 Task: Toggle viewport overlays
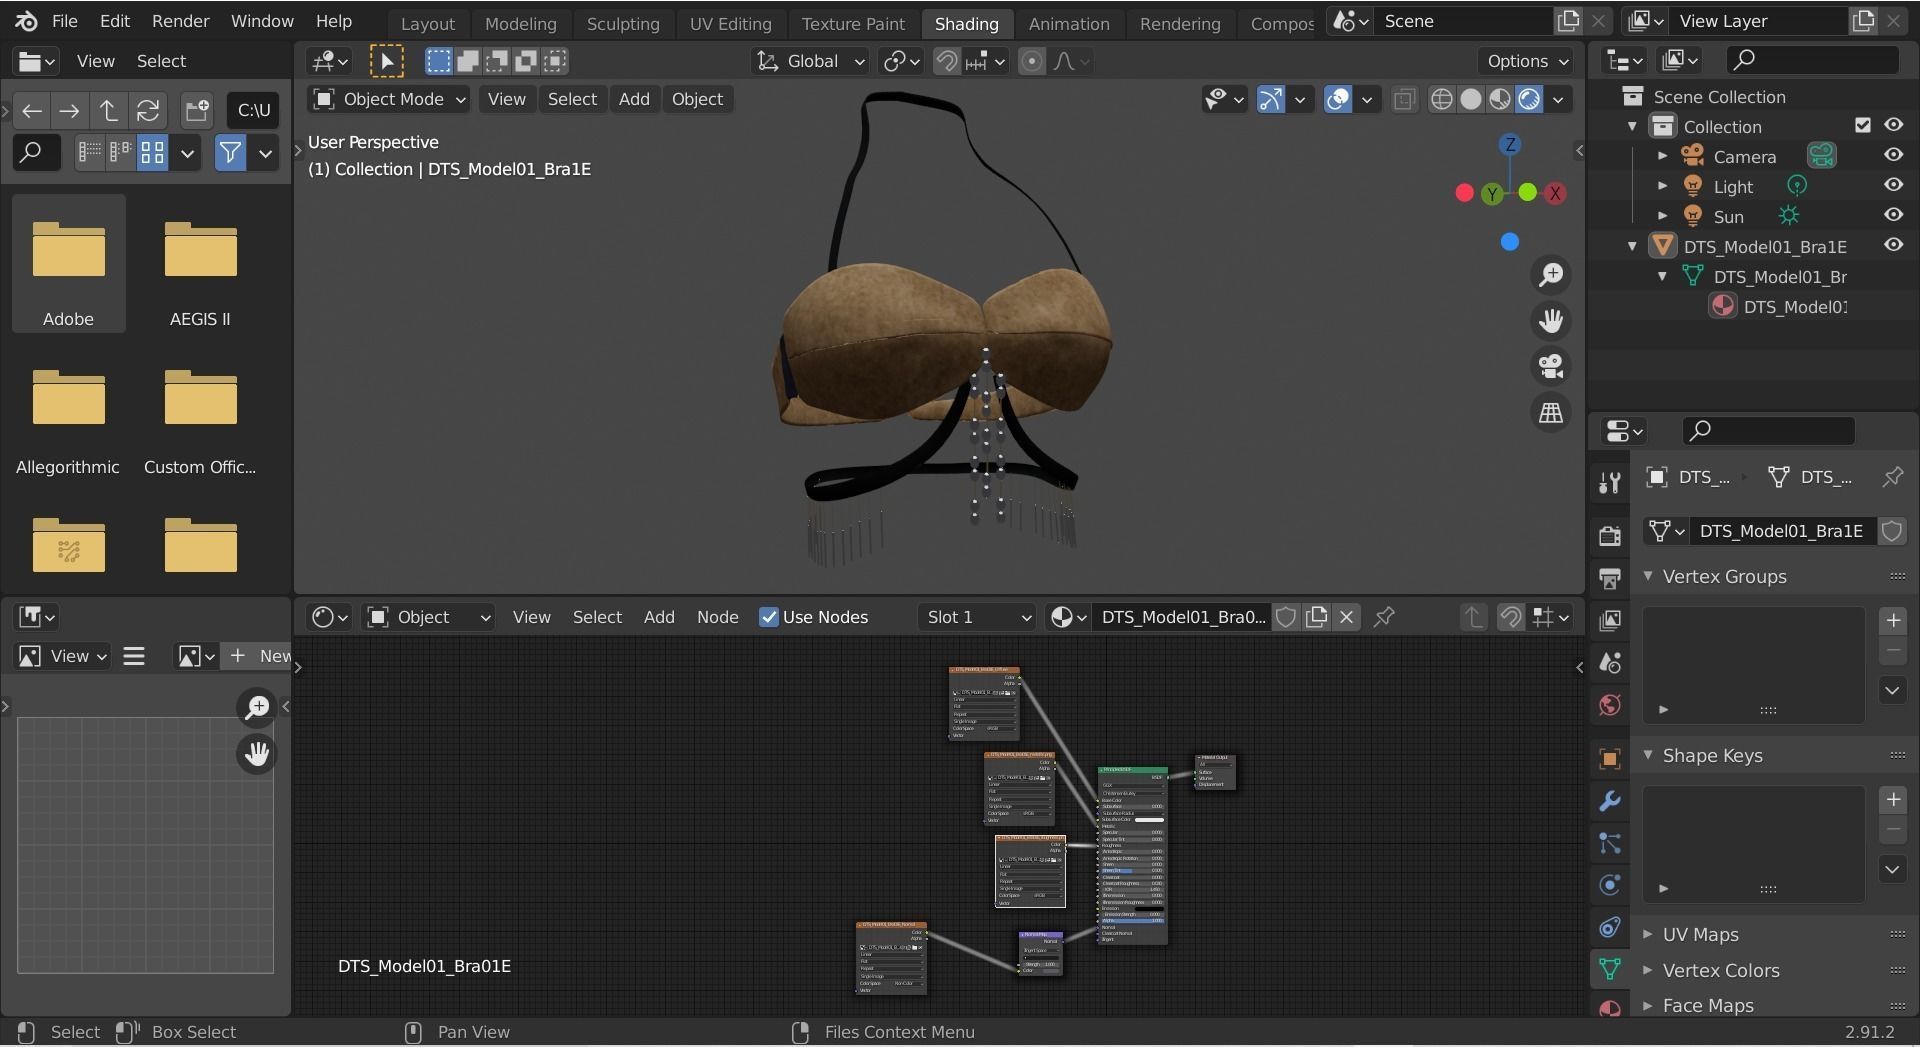pos(1338,99)
